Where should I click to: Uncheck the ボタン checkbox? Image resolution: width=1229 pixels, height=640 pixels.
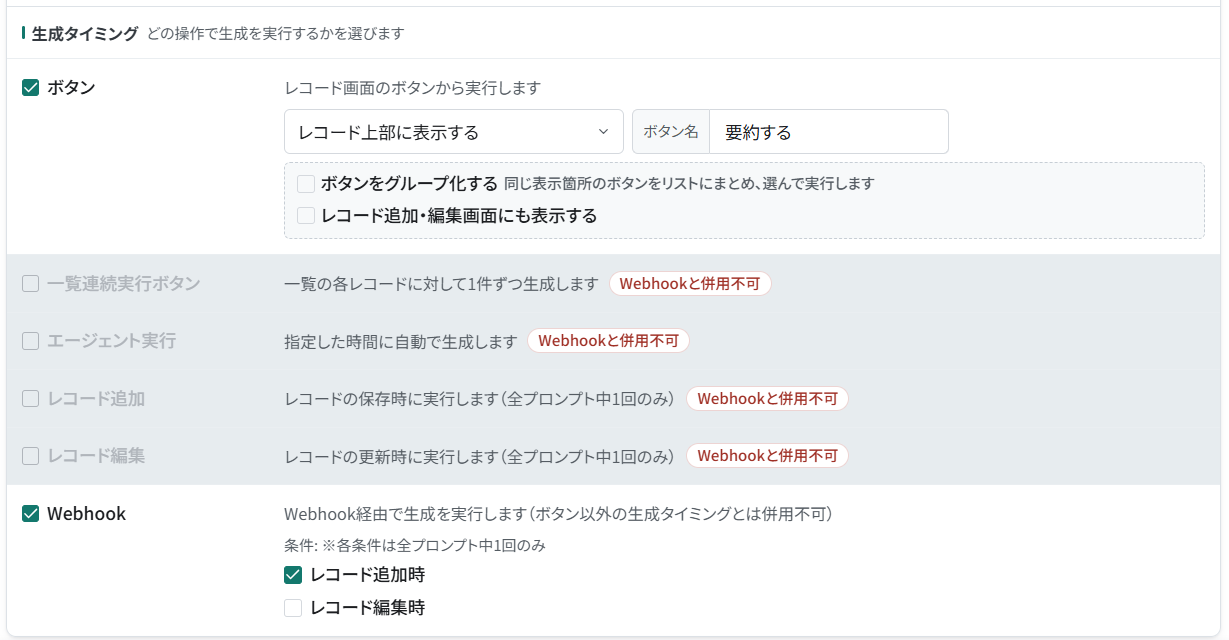30,88
